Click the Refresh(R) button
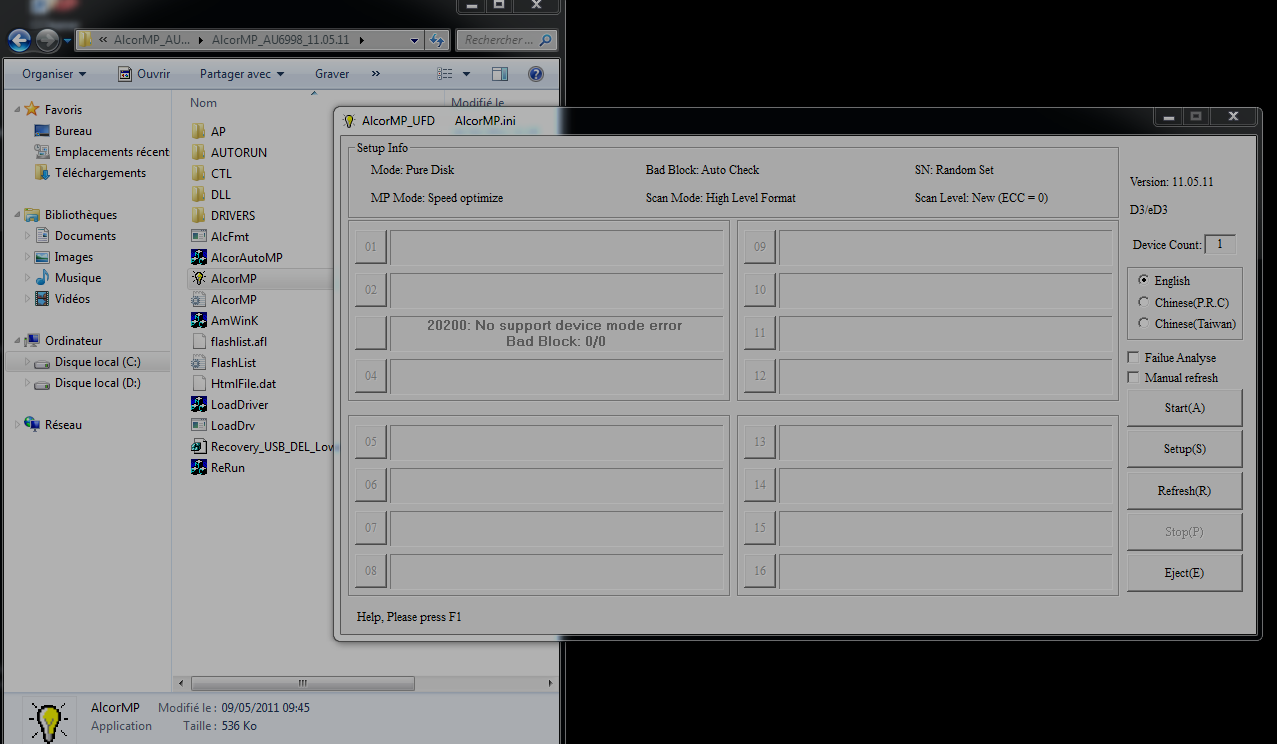The width and height of the screenshot is (1277, 744). coord(1184,491)
